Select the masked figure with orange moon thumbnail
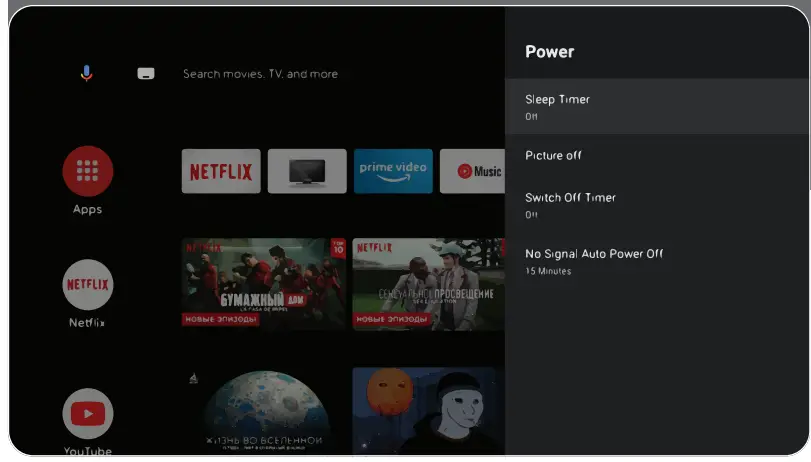This screenshot has height=462, width=811. (428, 411)
